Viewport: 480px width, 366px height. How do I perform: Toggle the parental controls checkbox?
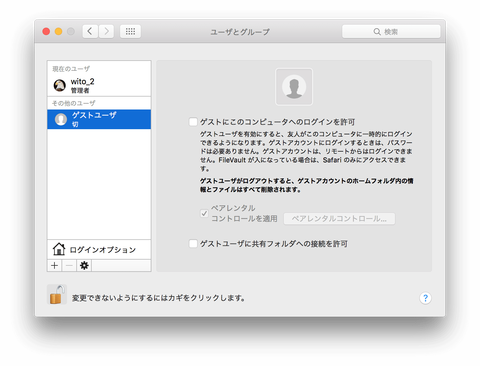click(204, 213)
